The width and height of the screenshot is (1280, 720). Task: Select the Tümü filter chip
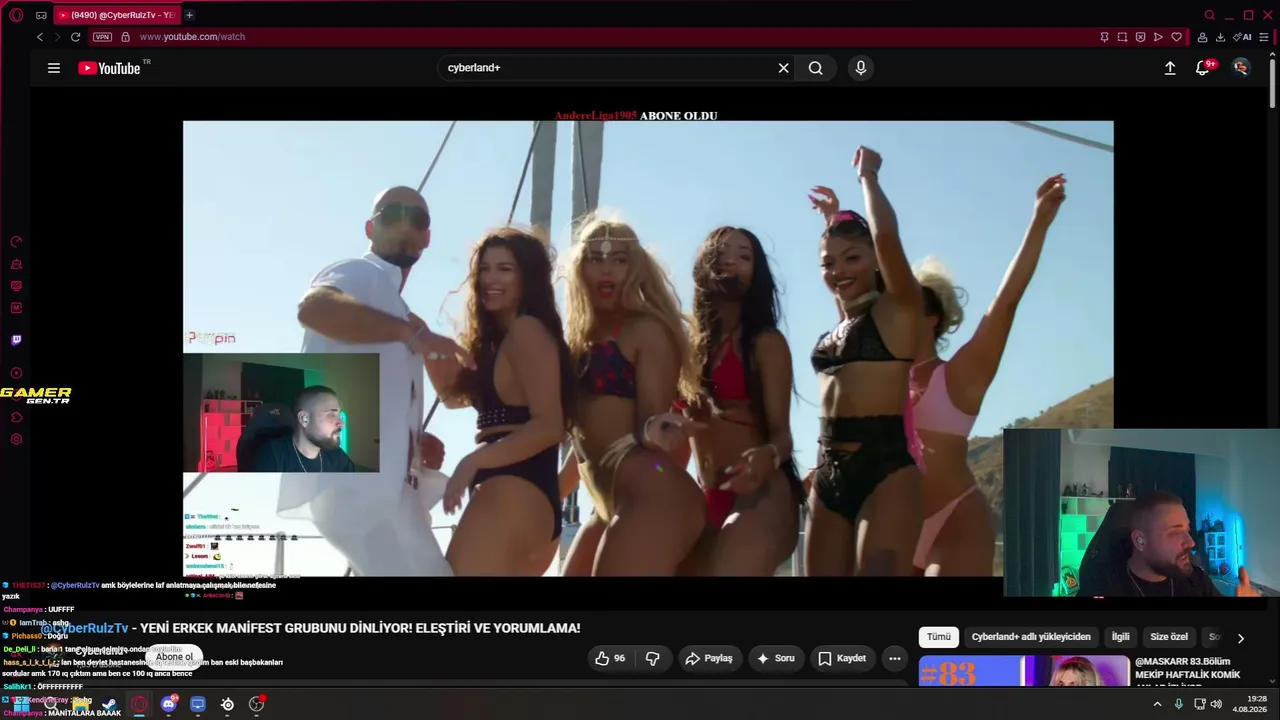[939, 637]
